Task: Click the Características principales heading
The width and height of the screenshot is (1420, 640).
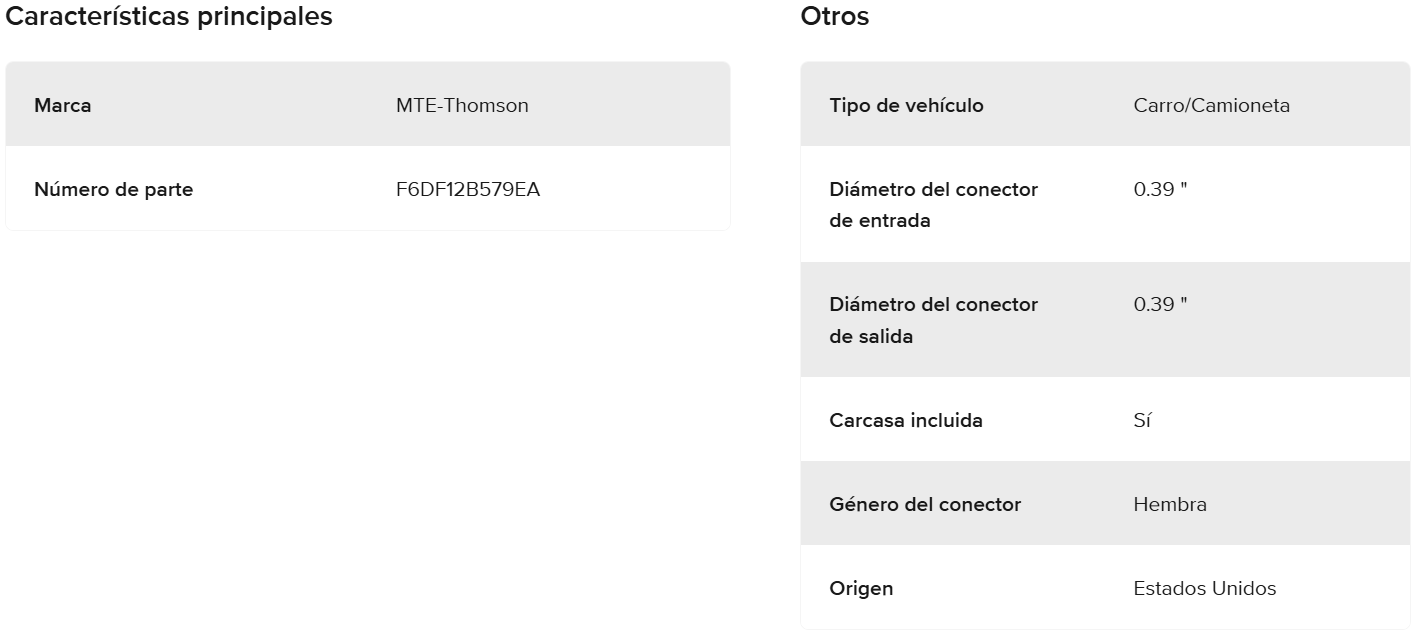Action: tap(169, 17)
